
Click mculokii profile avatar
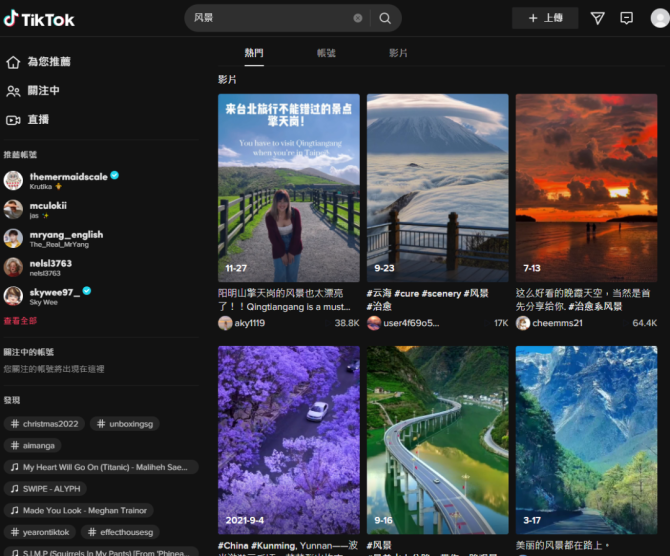[x=13, y=209]
